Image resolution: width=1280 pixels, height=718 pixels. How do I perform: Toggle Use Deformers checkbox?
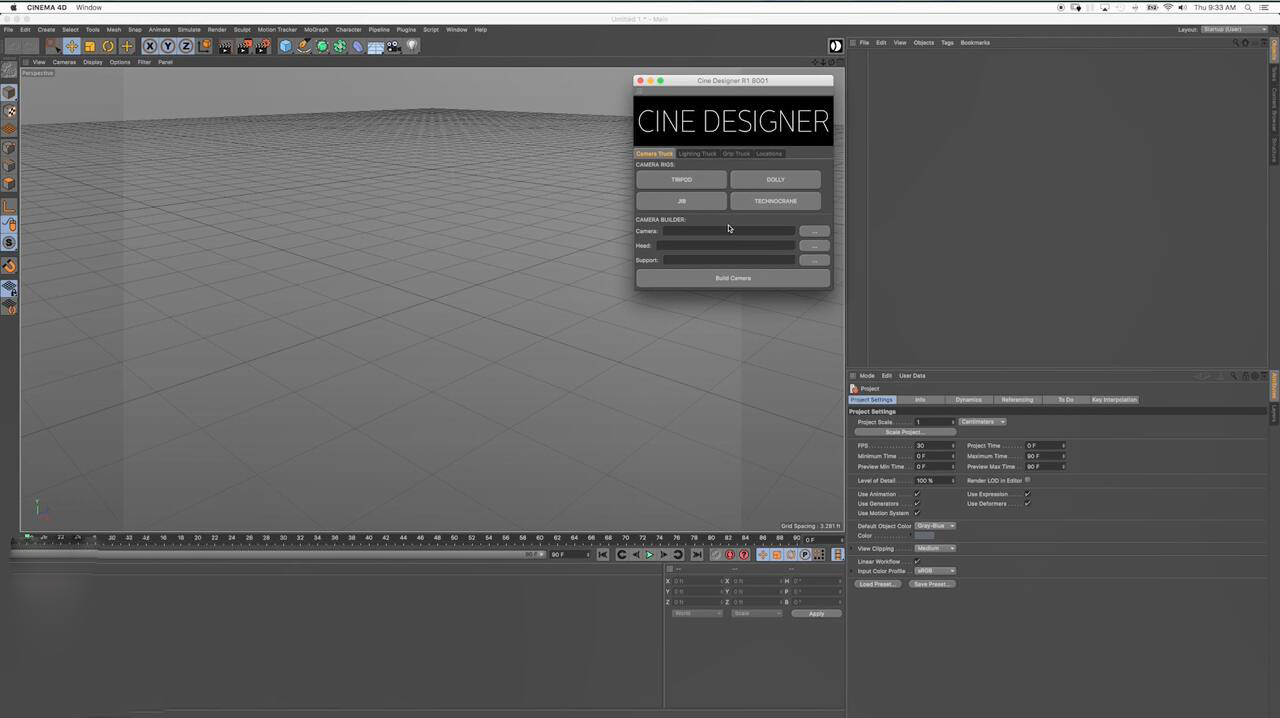(x=1027, y=504)
